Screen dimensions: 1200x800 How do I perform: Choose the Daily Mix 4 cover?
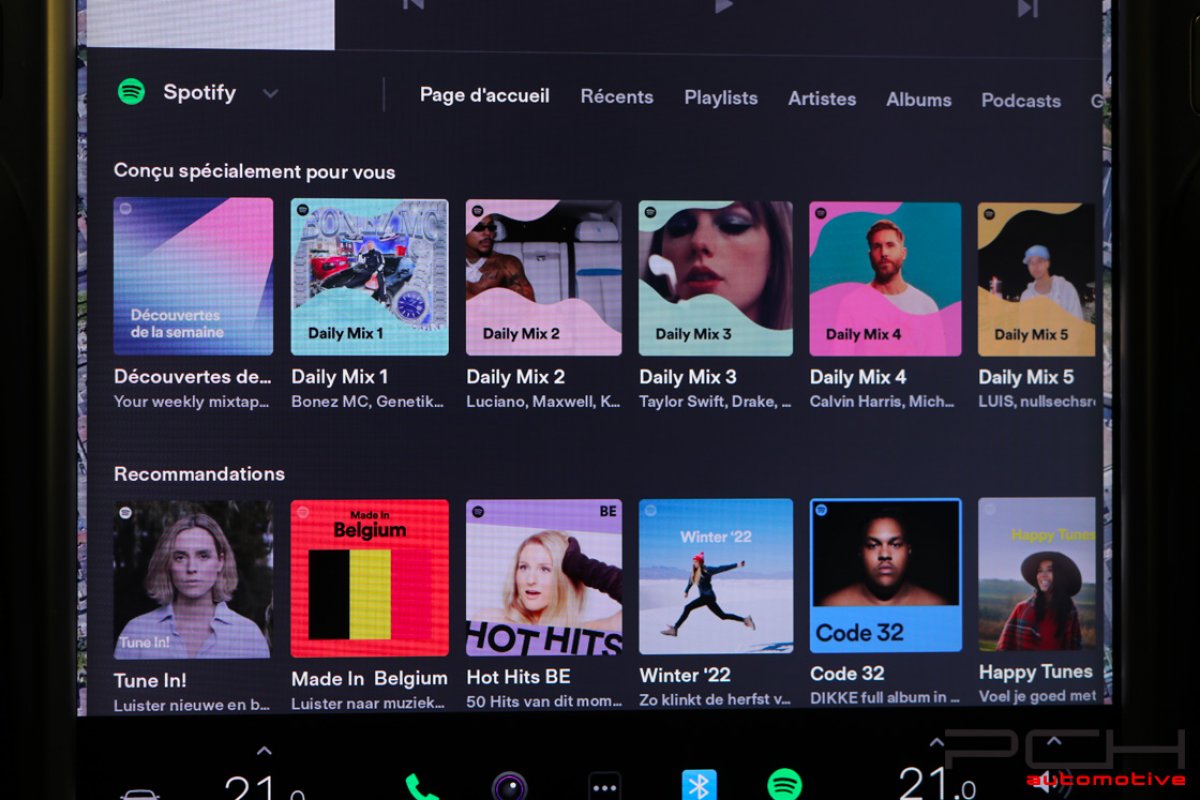click(885, 279)
